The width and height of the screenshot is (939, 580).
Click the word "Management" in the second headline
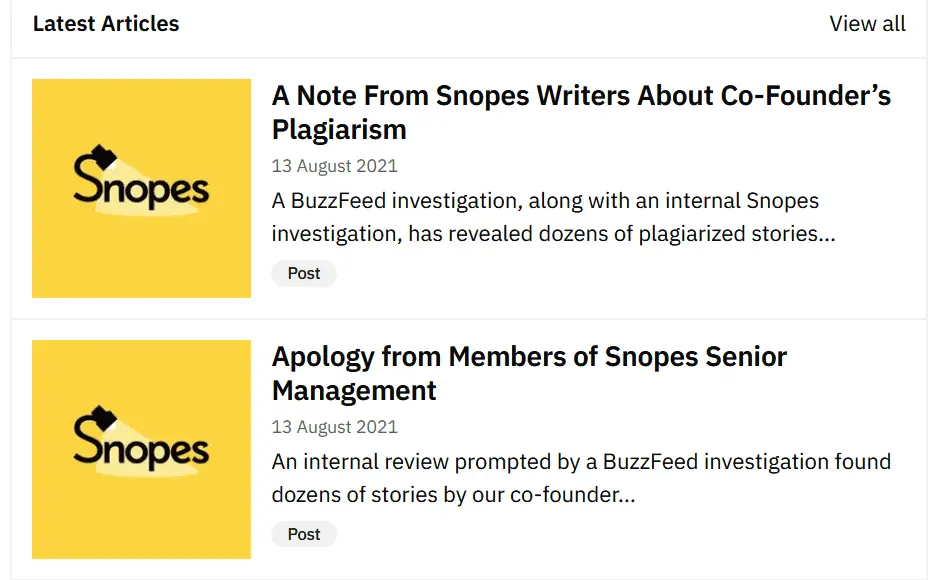point(354,391)
